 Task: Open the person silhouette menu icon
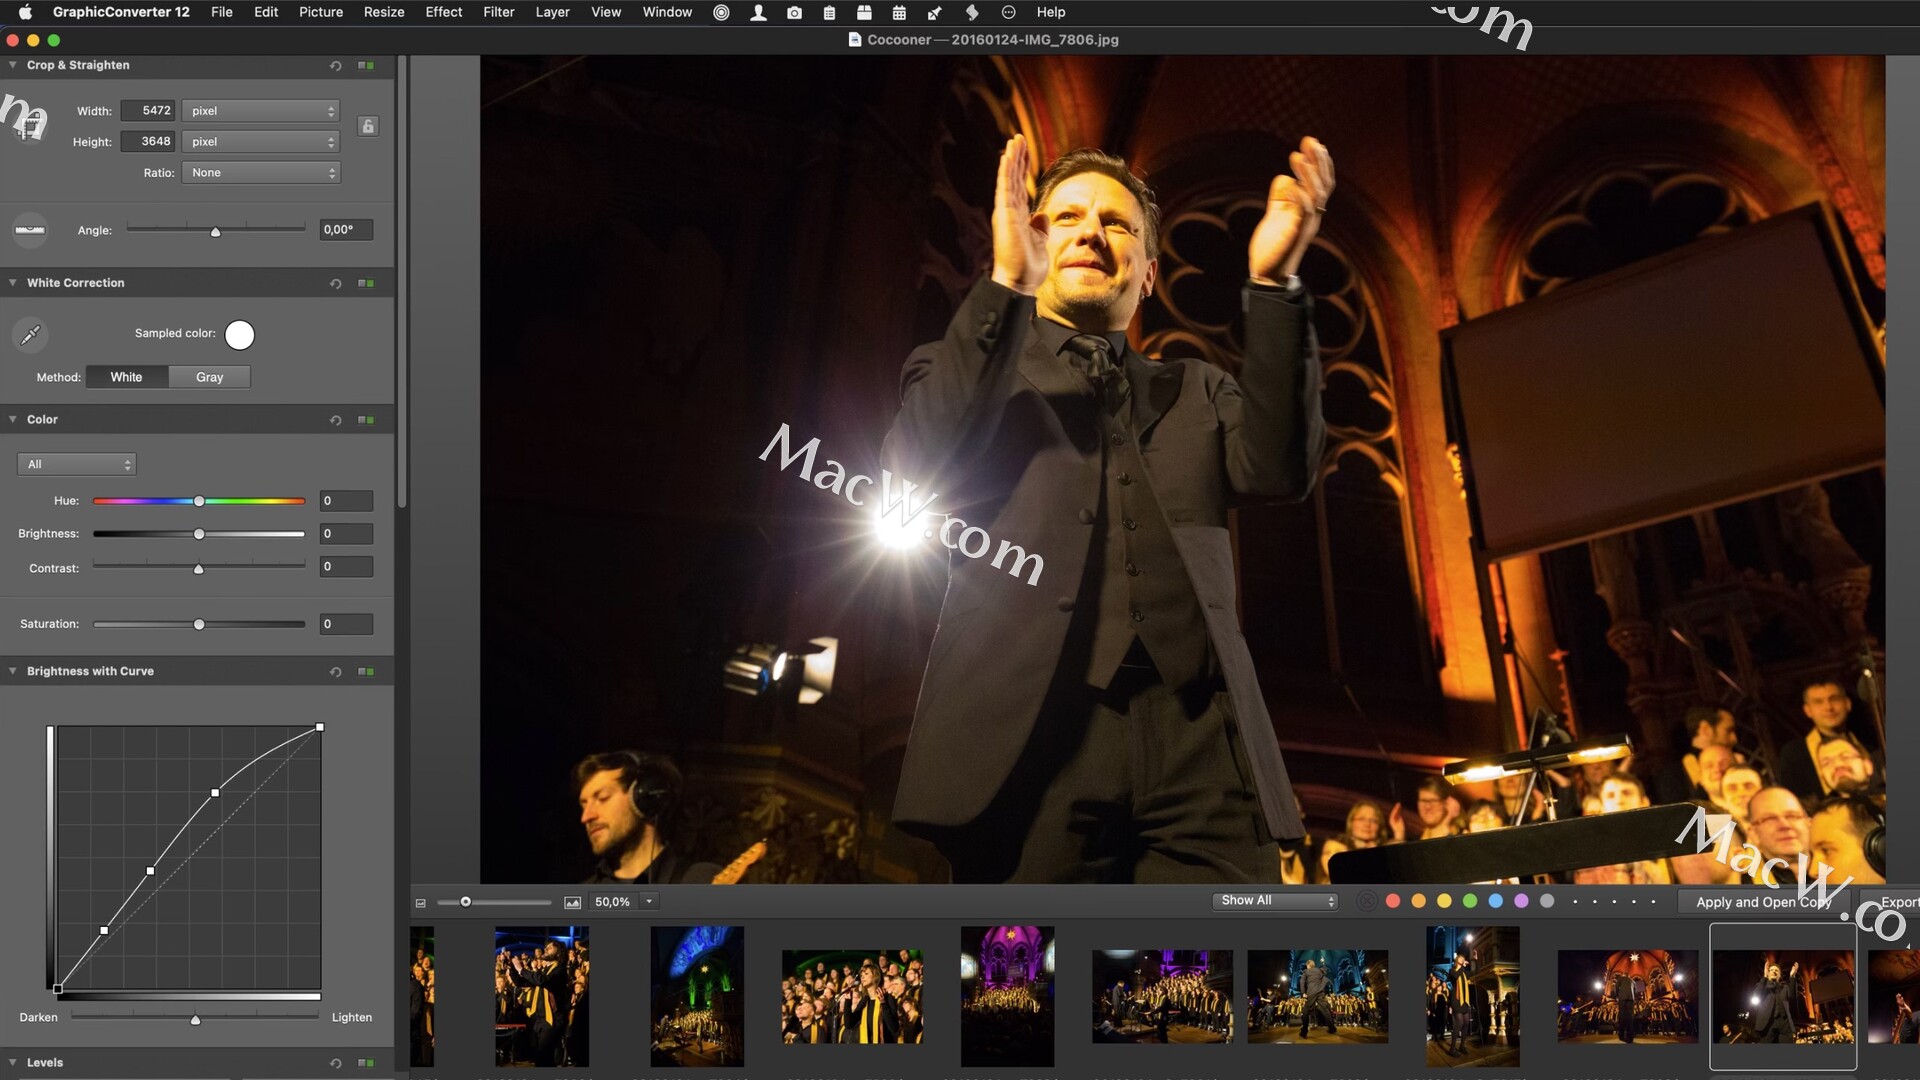pyautogui.click(x=758, y=12)
